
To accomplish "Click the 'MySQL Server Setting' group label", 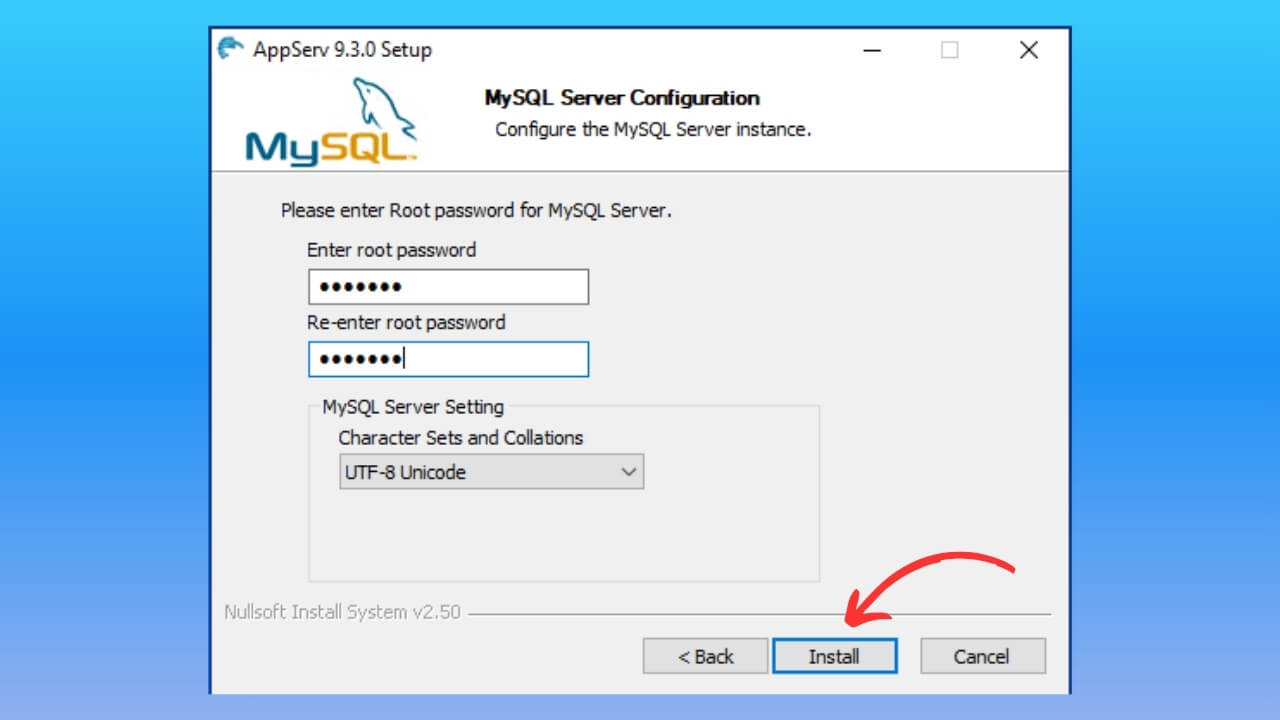I will coord(413,407).
